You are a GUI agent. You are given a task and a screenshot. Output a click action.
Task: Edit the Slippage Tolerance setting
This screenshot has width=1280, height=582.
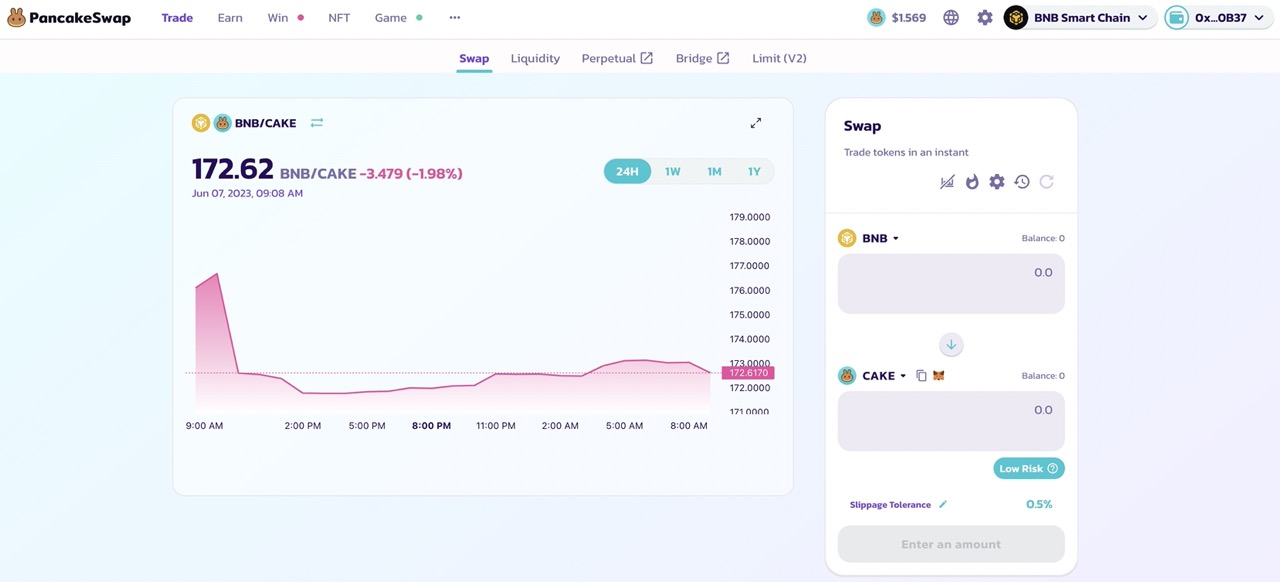(x=941, y=504)
